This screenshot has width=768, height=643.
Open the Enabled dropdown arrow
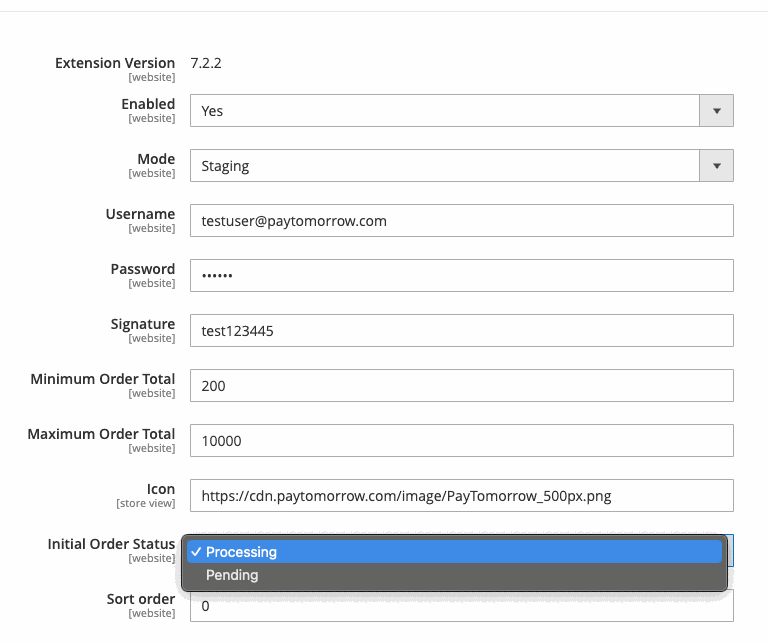[x=716, y=111]
